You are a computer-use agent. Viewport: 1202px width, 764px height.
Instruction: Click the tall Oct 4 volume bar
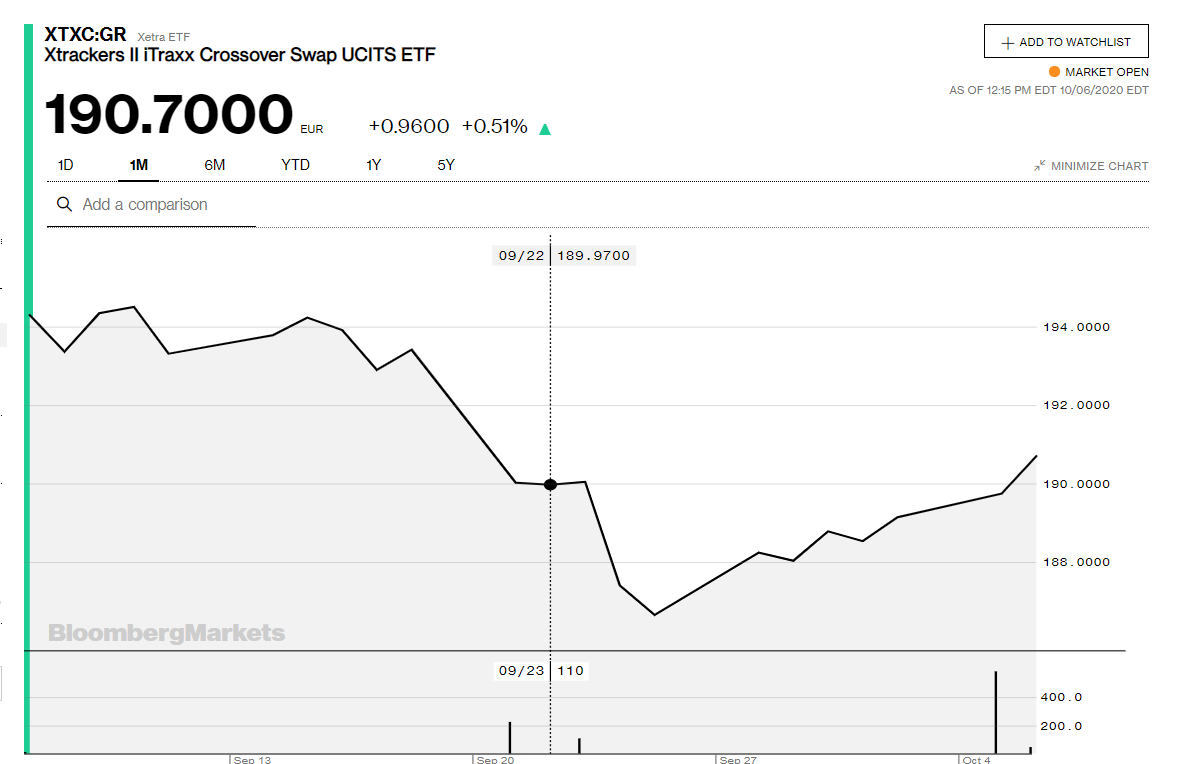point(996,711)
